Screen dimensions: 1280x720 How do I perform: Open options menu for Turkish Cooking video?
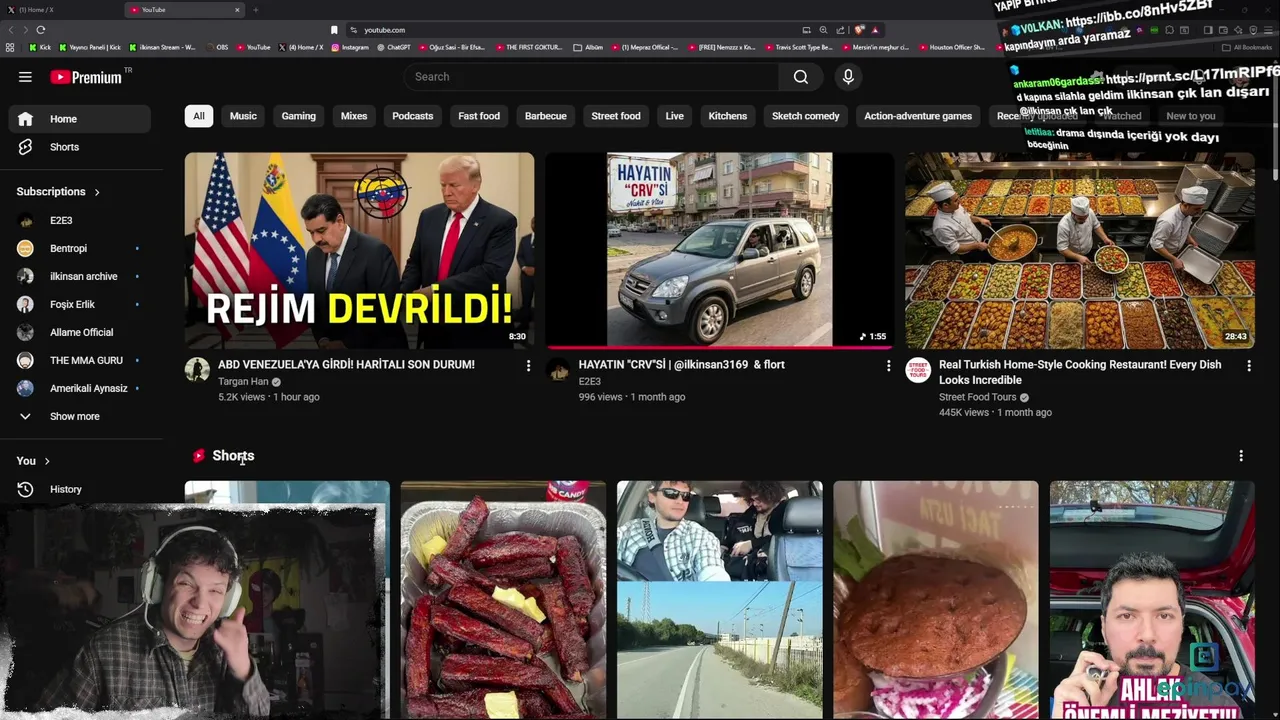1248,366
